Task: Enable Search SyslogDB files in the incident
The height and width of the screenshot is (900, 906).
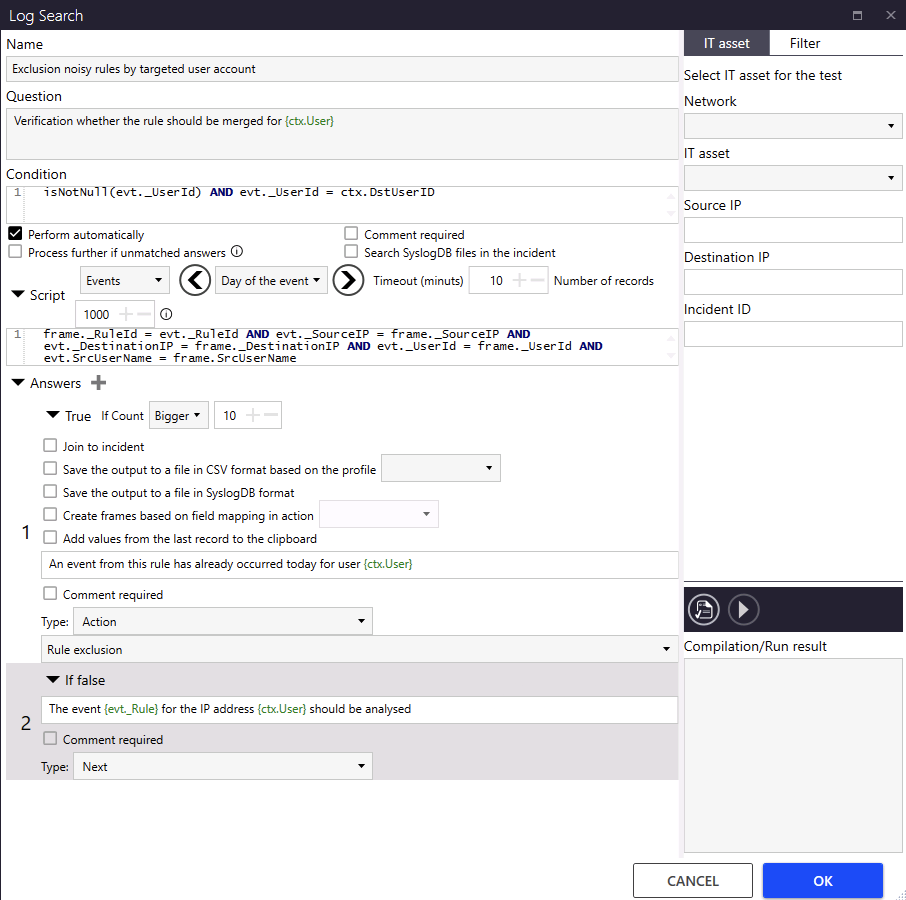Action: click(351, 251)
